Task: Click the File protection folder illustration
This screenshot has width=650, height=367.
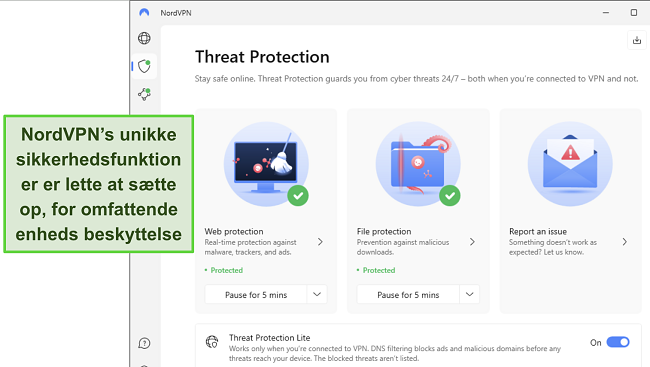Action: point(418,164)
